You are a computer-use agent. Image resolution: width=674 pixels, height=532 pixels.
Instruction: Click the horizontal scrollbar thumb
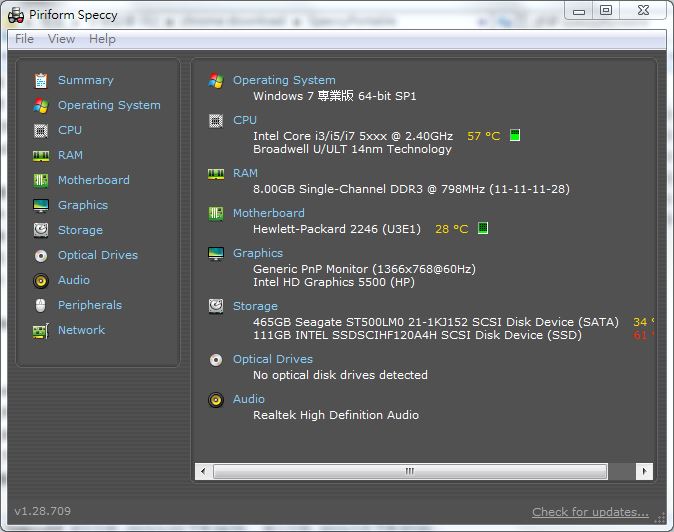point(410,471)
